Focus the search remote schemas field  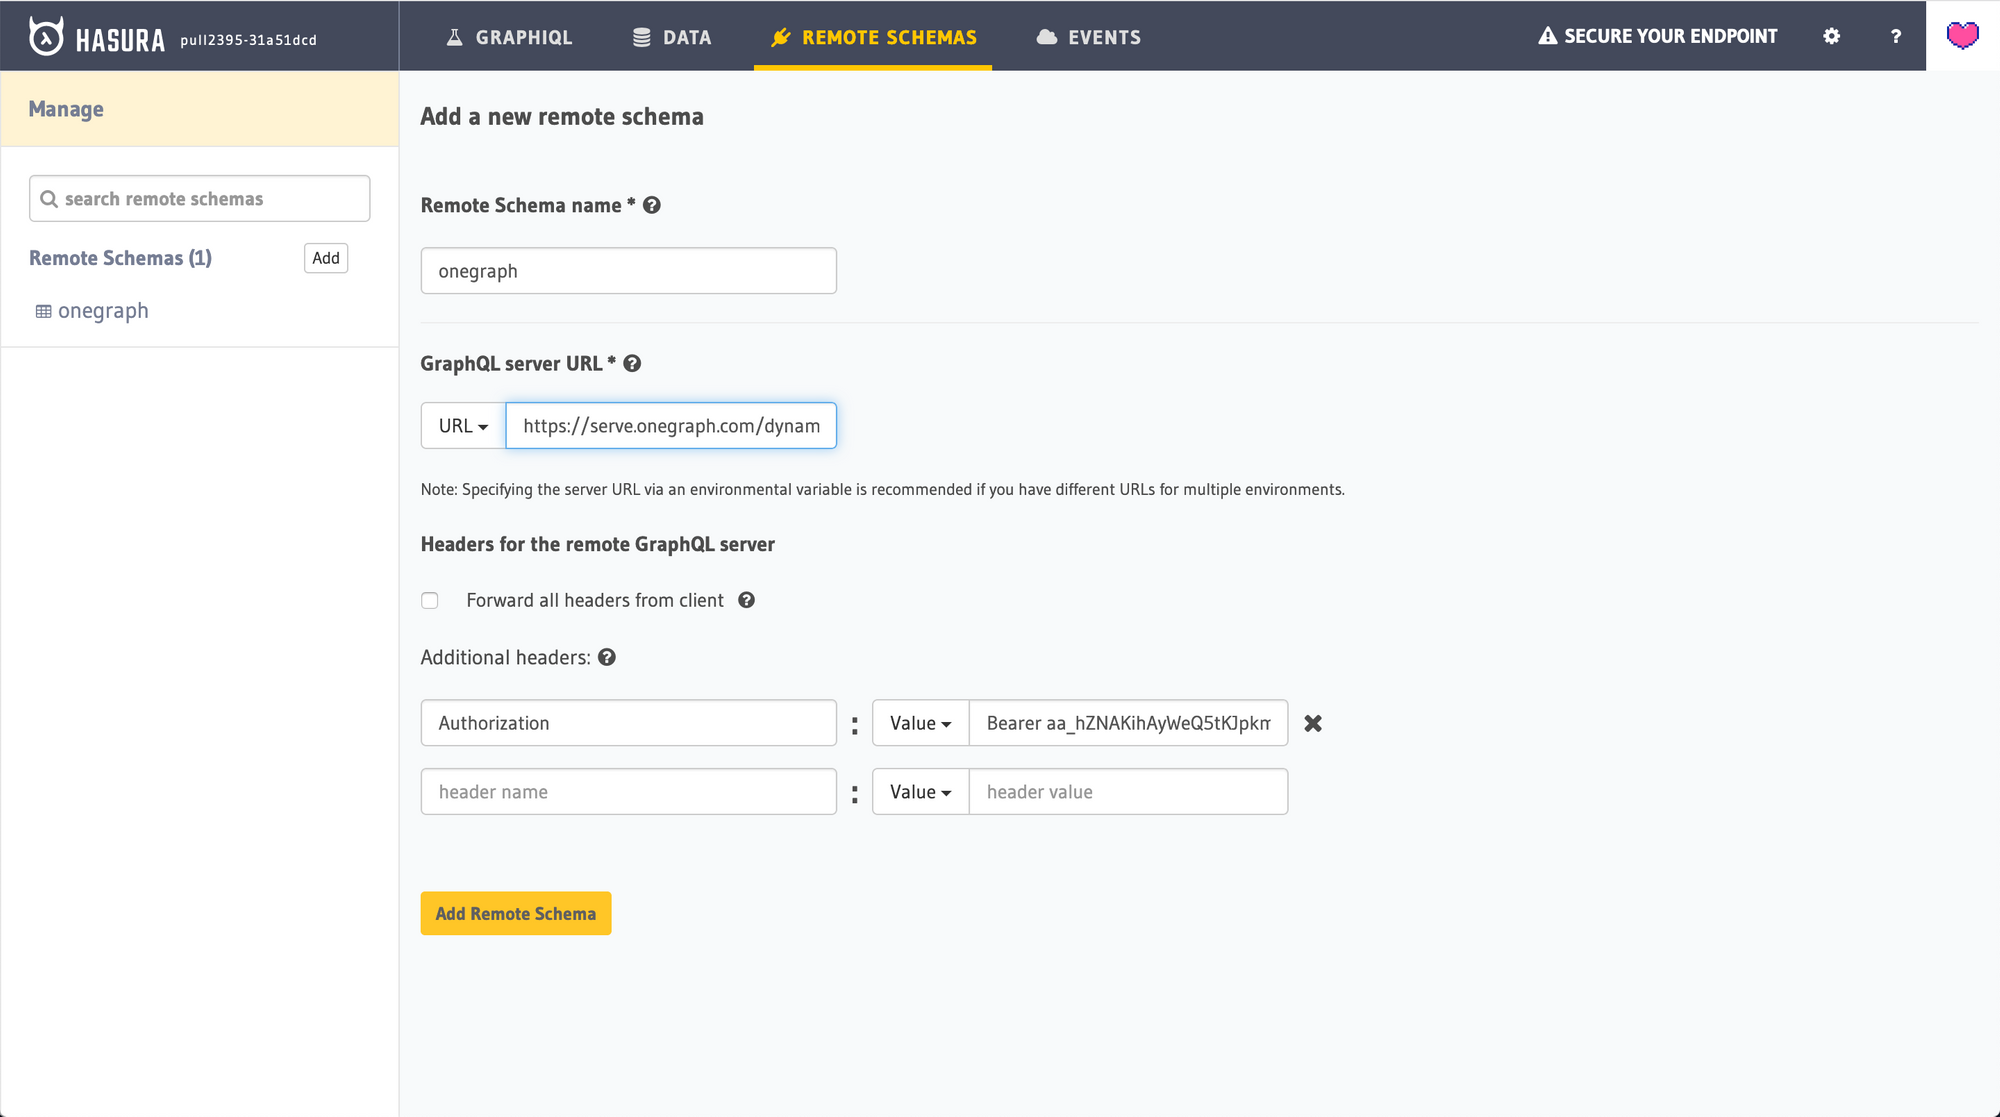[200, 199]
